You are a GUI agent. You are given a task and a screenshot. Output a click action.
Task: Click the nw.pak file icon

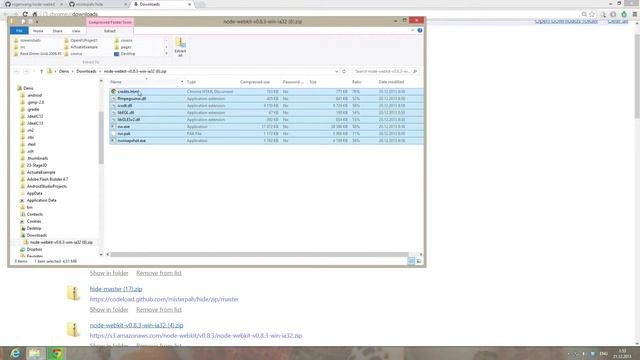[113, 133]
